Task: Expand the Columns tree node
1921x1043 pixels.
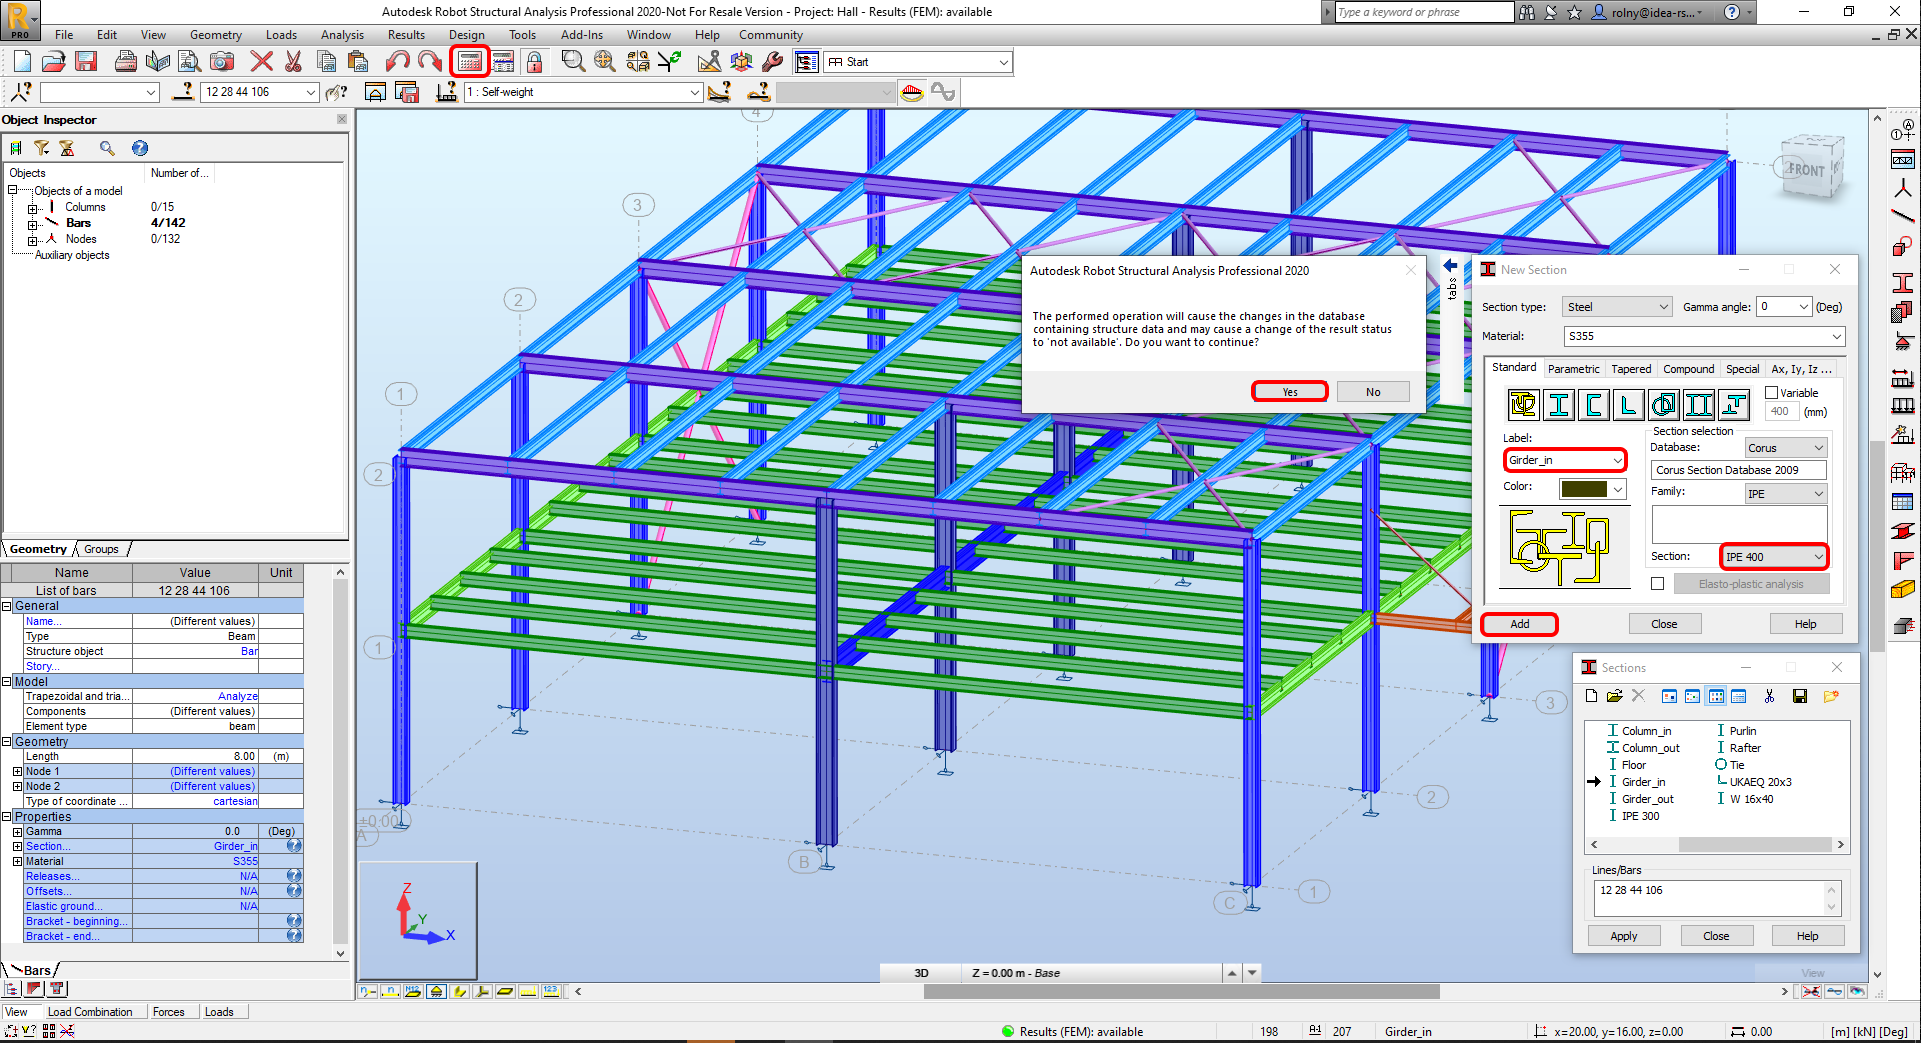Action: (33, 208)
